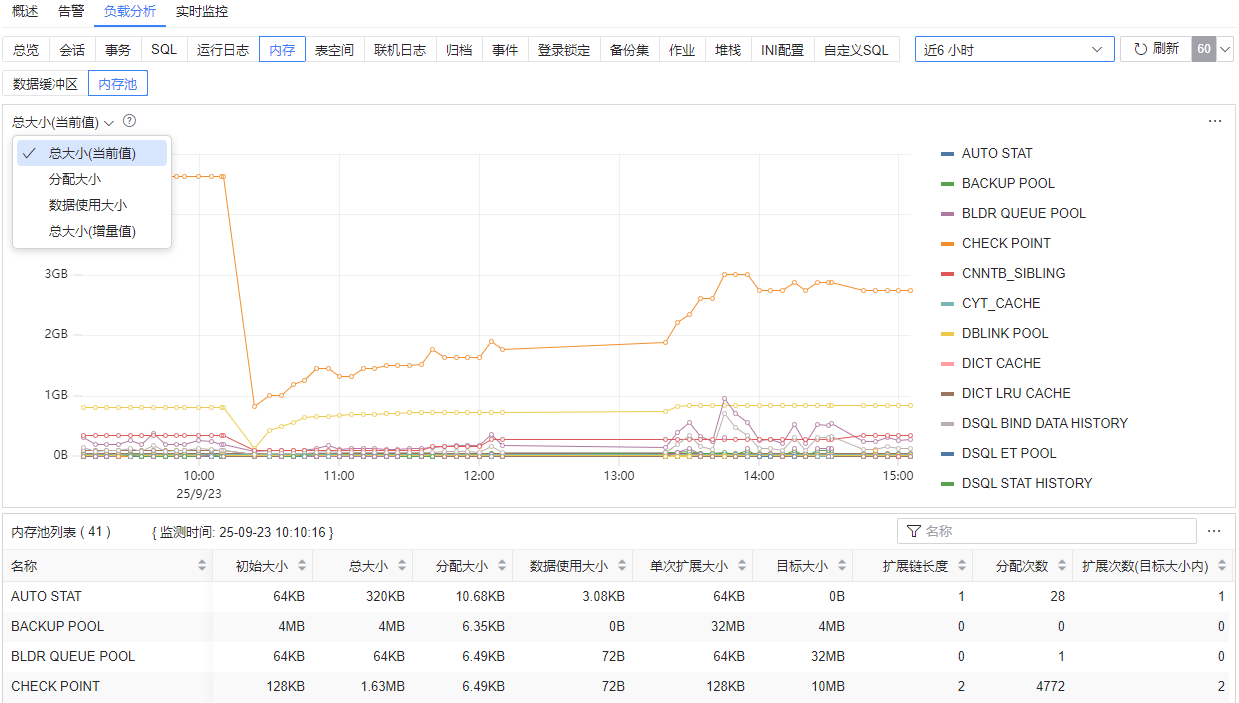This screenshot has width=1239, height=703.
Task: Go to the 总览 sub tab
Action: tap(26, 50)
